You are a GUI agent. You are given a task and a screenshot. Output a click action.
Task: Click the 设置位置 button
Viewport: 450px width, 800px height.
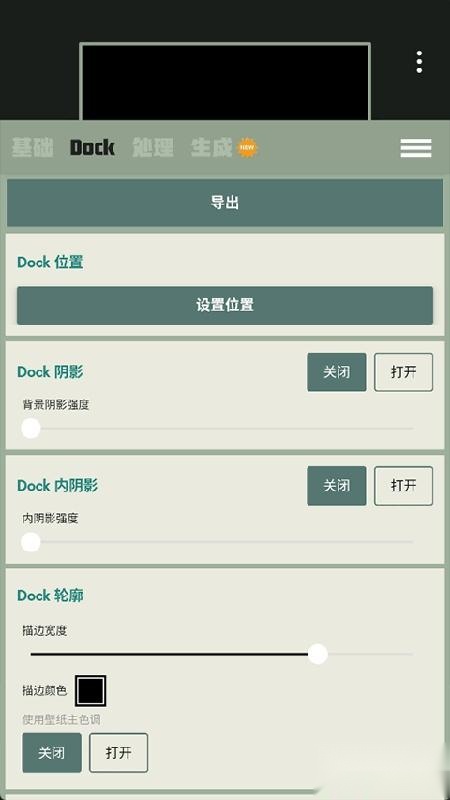tap(224, 305)
